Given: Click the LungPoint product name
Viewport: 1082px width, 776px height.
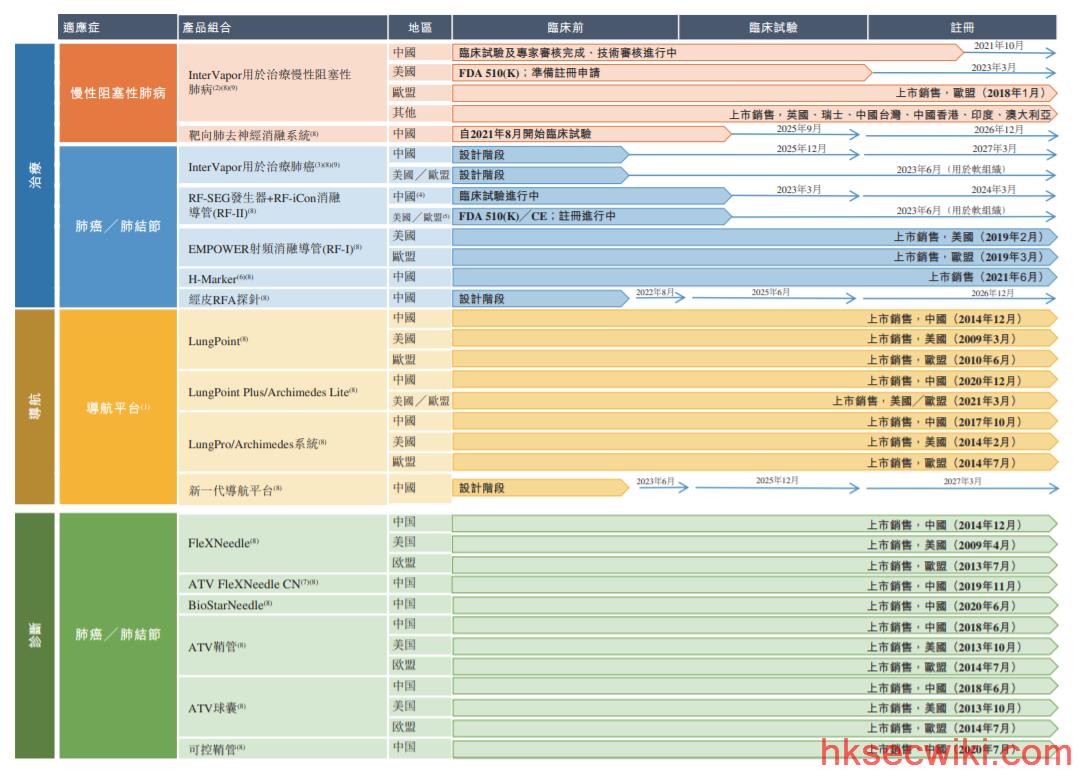Looking at the screenshot, I should pyautogui.click(x=218, y=341).
